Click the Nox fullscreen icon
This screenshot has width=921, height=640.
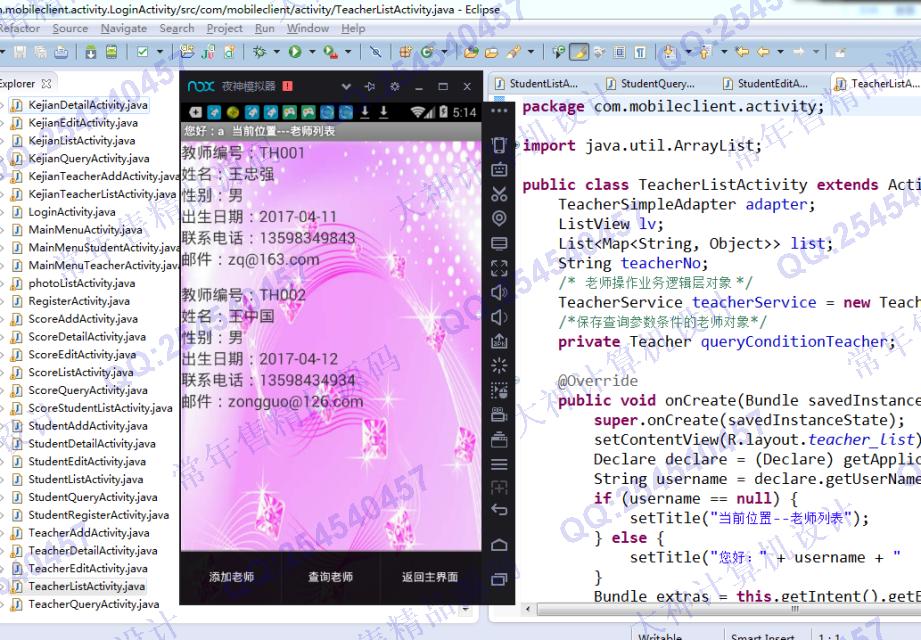tap(499, 268)
